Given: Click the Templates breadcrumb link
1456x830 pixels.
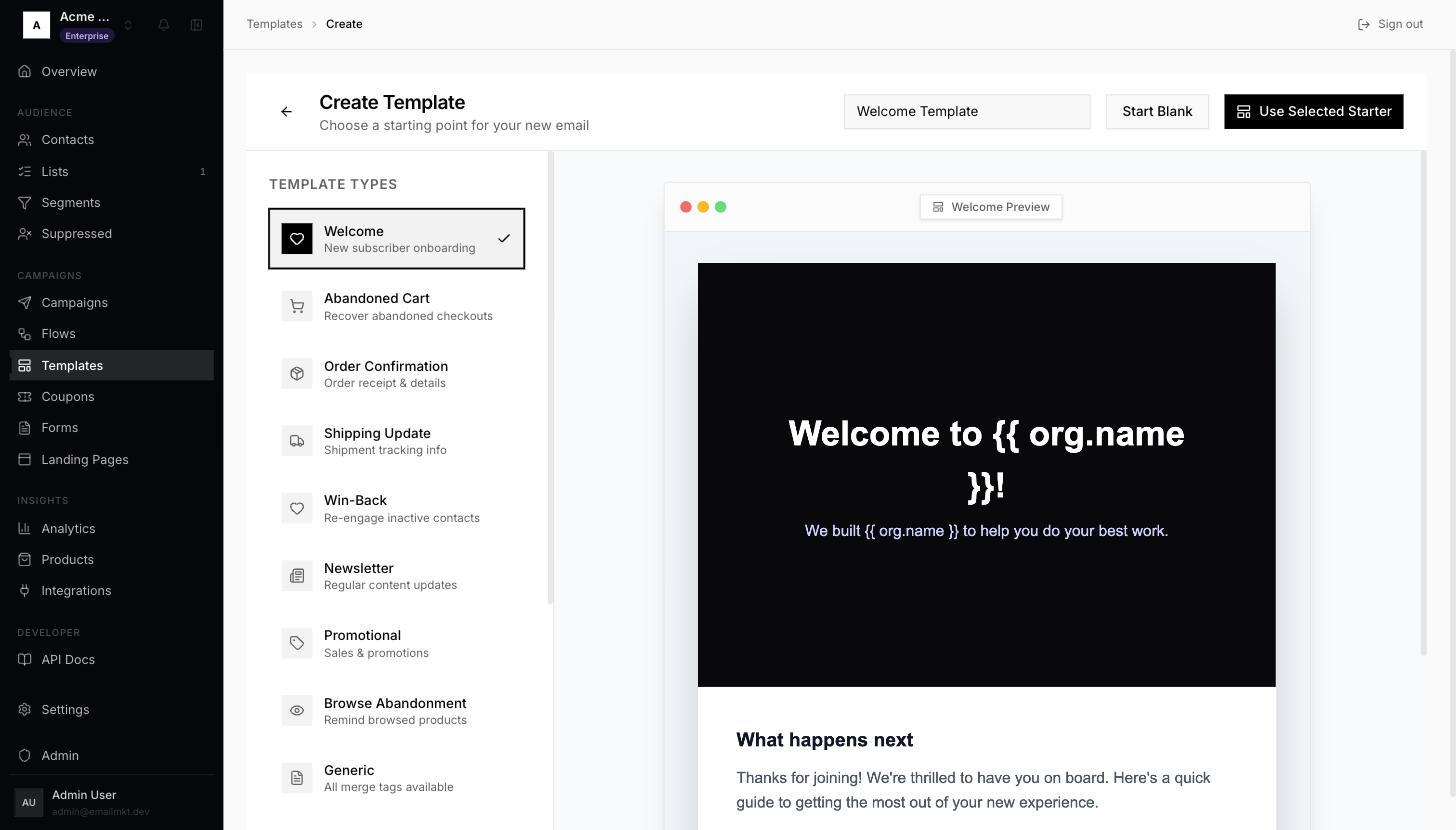Looking at the screenshot, I should [275, 24].
